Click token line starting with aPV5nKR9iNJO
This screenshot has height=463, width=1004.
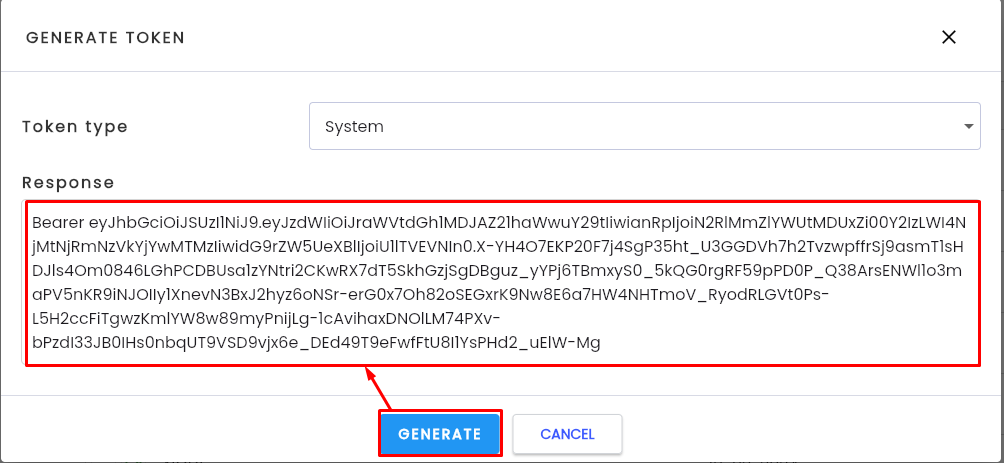pos(430,295)
